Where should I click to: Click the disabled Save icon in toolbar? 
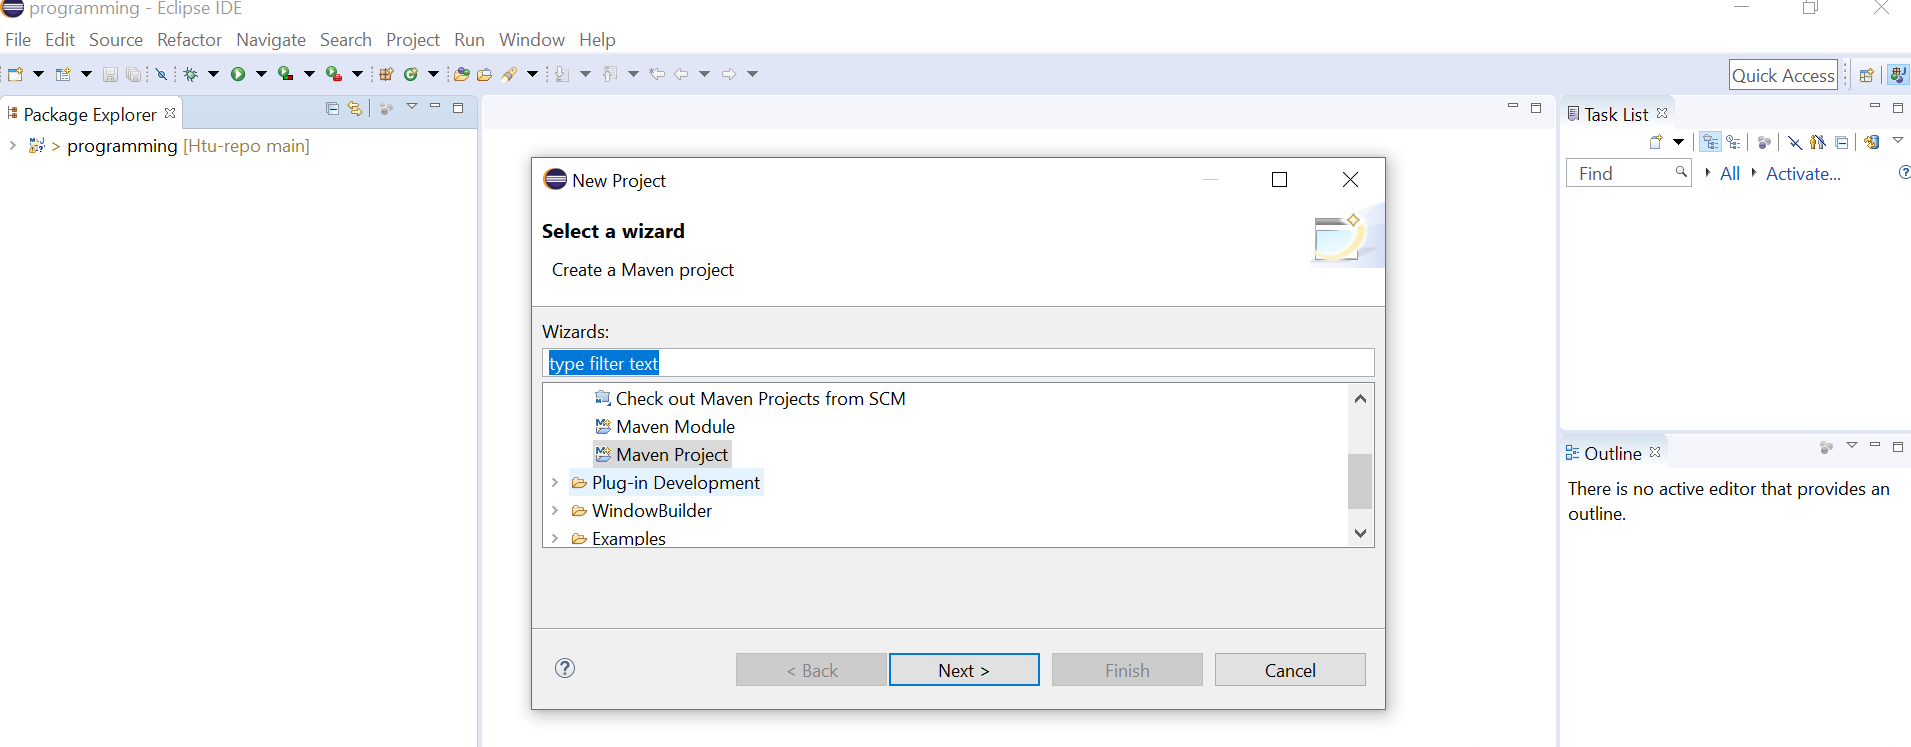tap(110, 74)
